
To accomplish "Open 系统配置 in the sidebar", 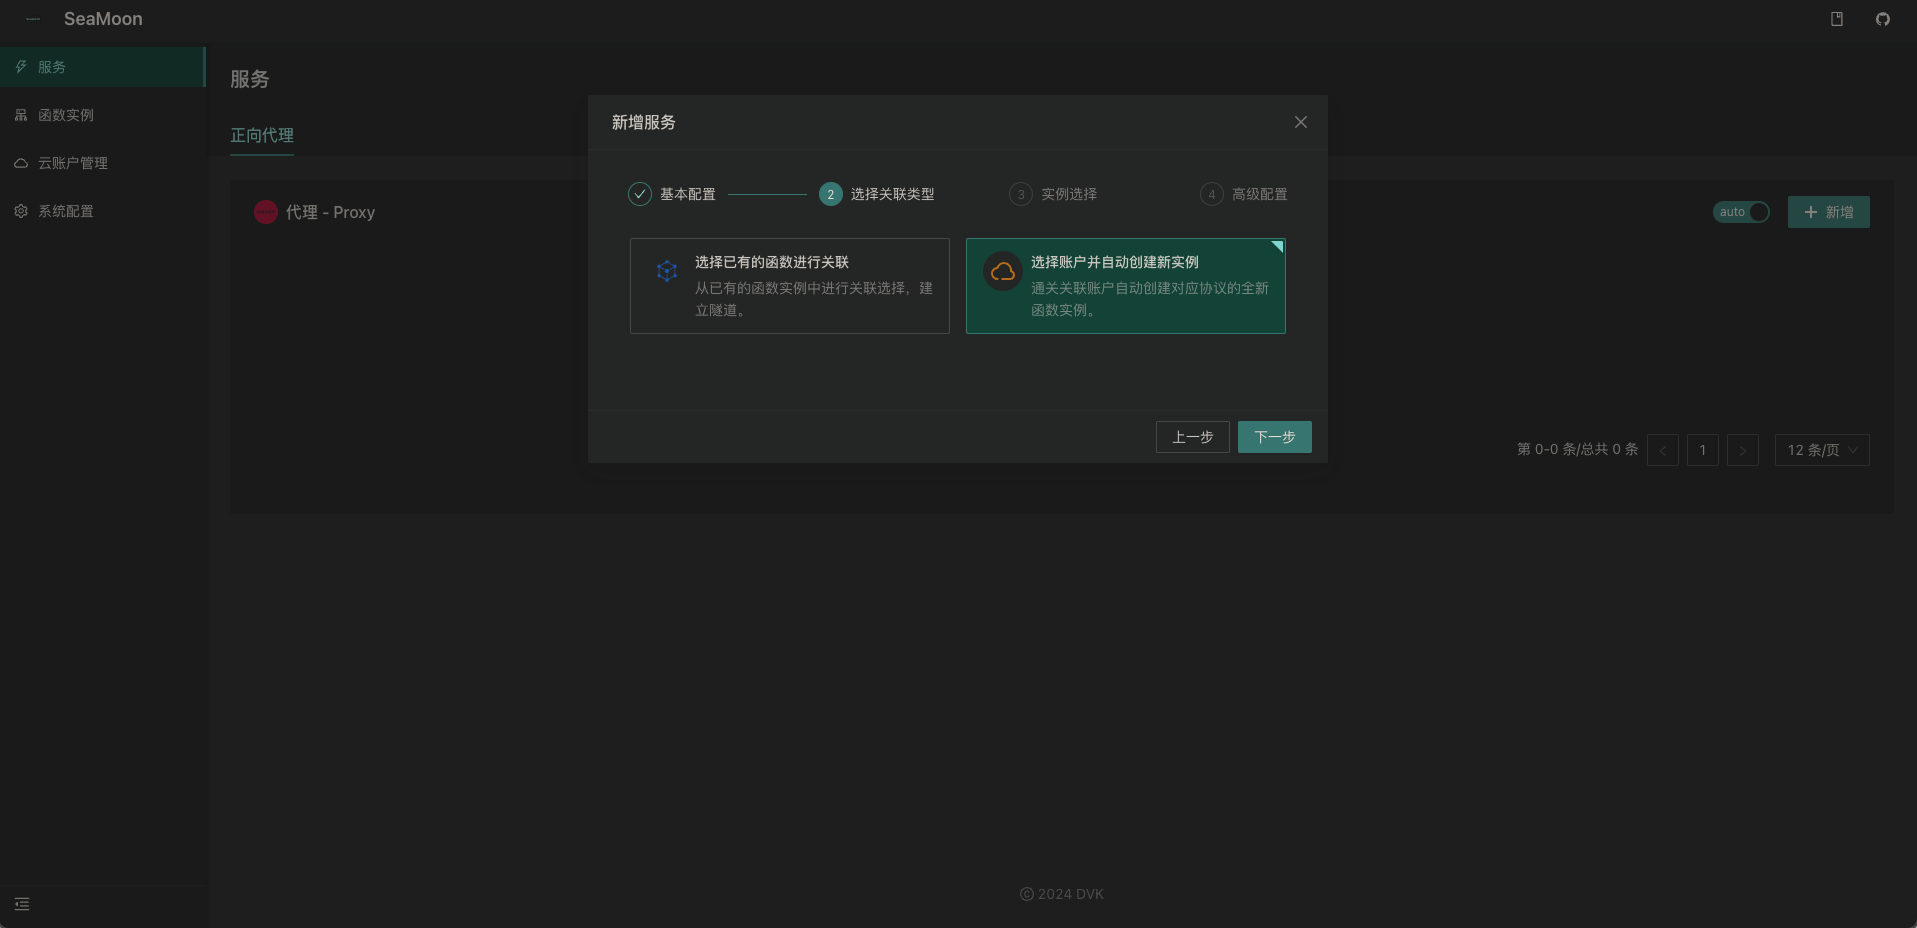I will coord(102,211).
